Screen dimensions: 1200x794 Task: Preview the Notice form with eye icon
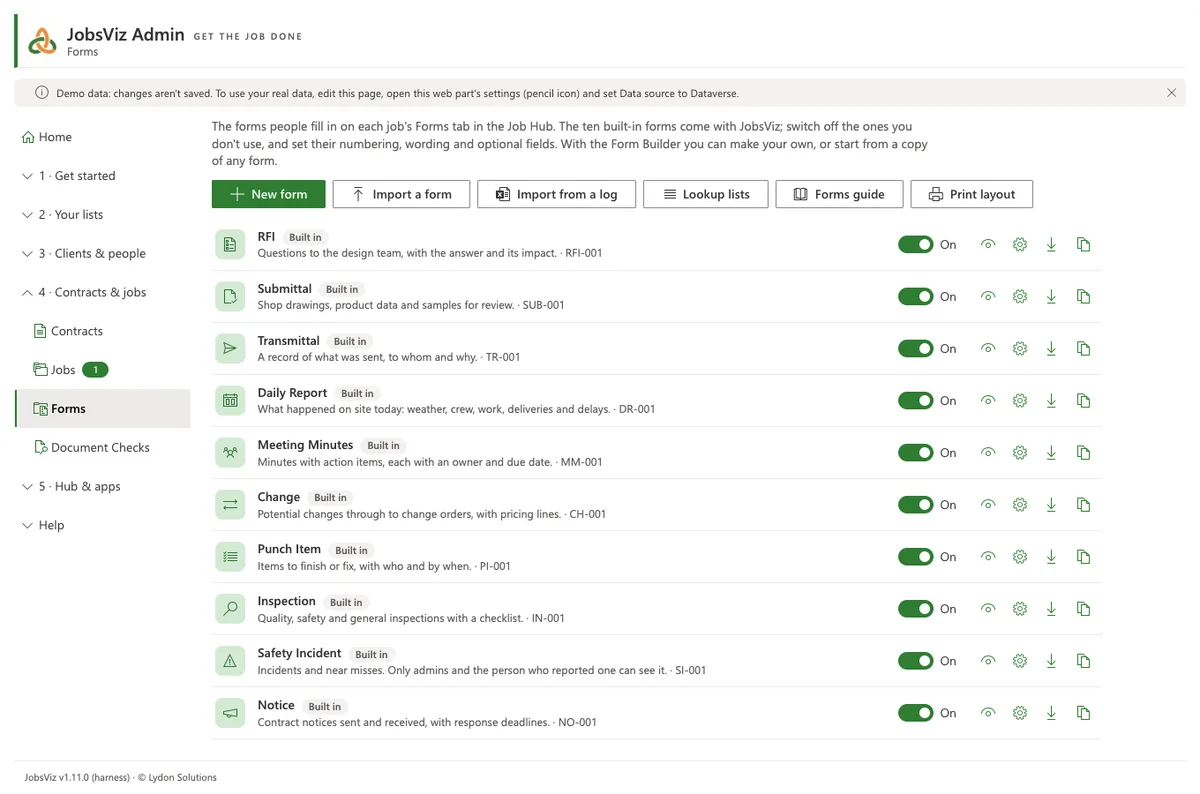[x=988, y=712]
